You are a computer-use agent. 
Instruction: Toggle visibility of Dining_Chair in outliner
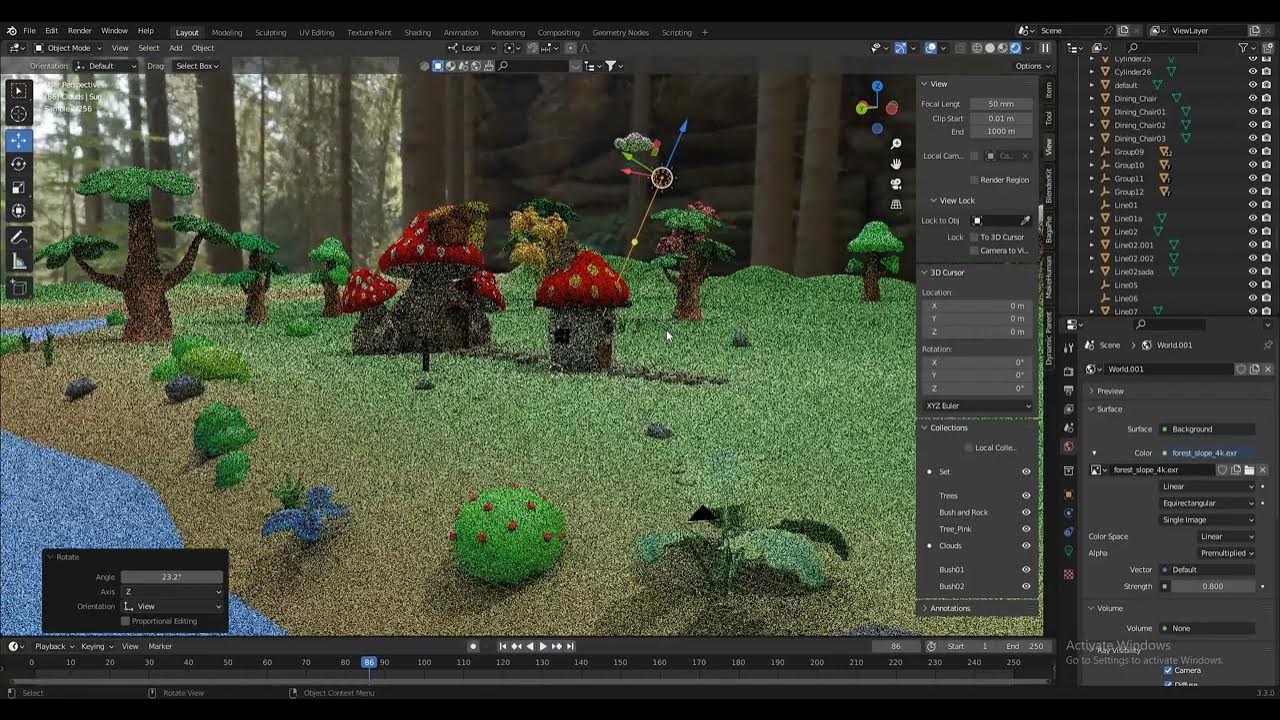(1252, 98)
